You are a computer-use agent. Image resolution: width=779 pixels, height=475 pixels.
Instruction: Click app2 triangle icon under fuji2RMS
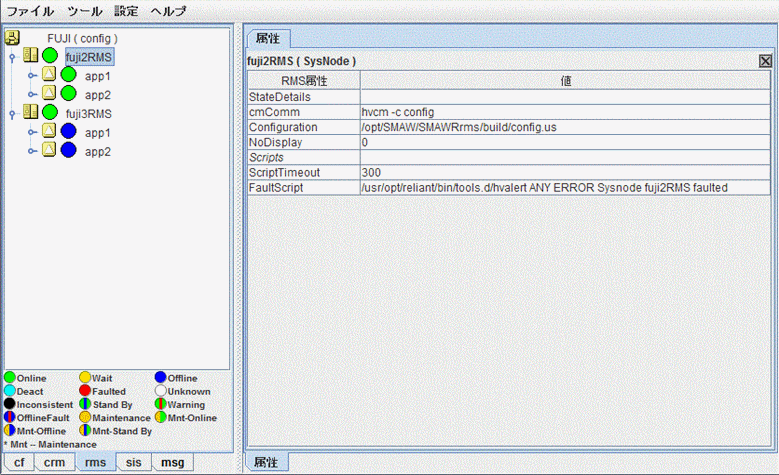coord(49,94)
